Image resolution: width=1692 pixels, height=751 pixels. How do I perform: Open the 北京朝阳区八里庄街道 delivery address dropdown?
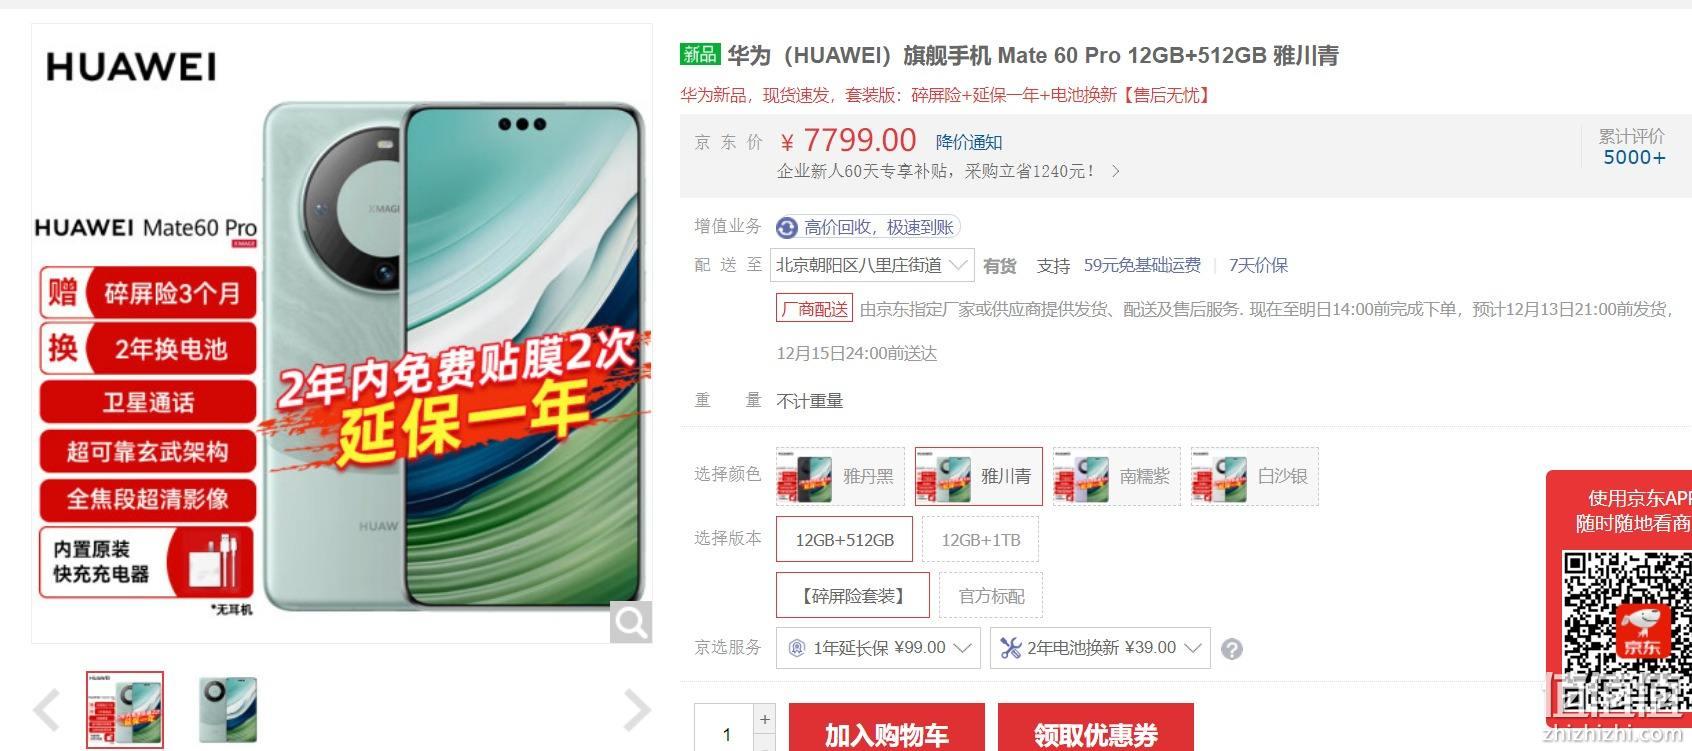[x=872, y=265]
